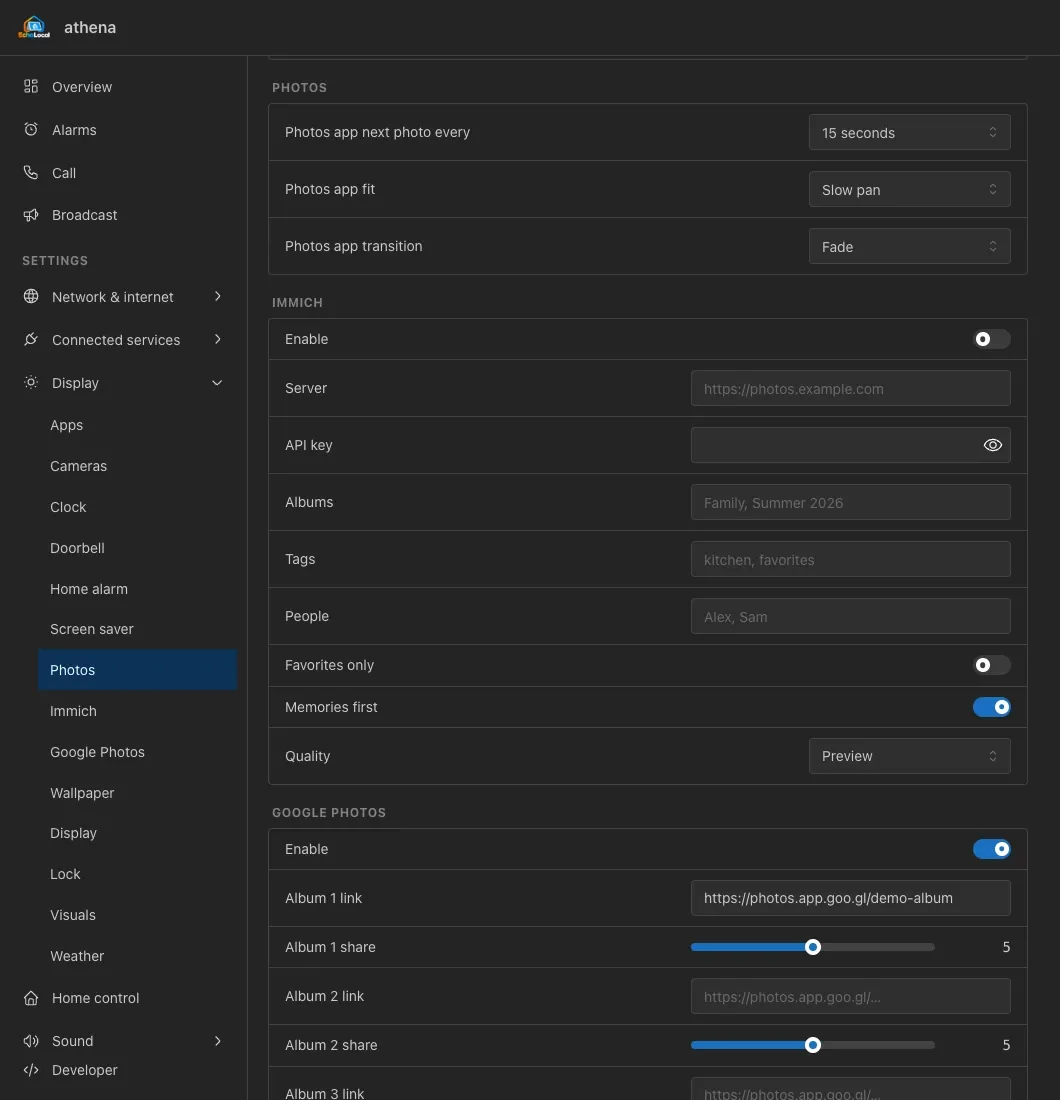Image resolution: width=1060 pixels, height=1100 pixels.
Task: Click the Broadcast megaphone icon
Action: (31, 215)
